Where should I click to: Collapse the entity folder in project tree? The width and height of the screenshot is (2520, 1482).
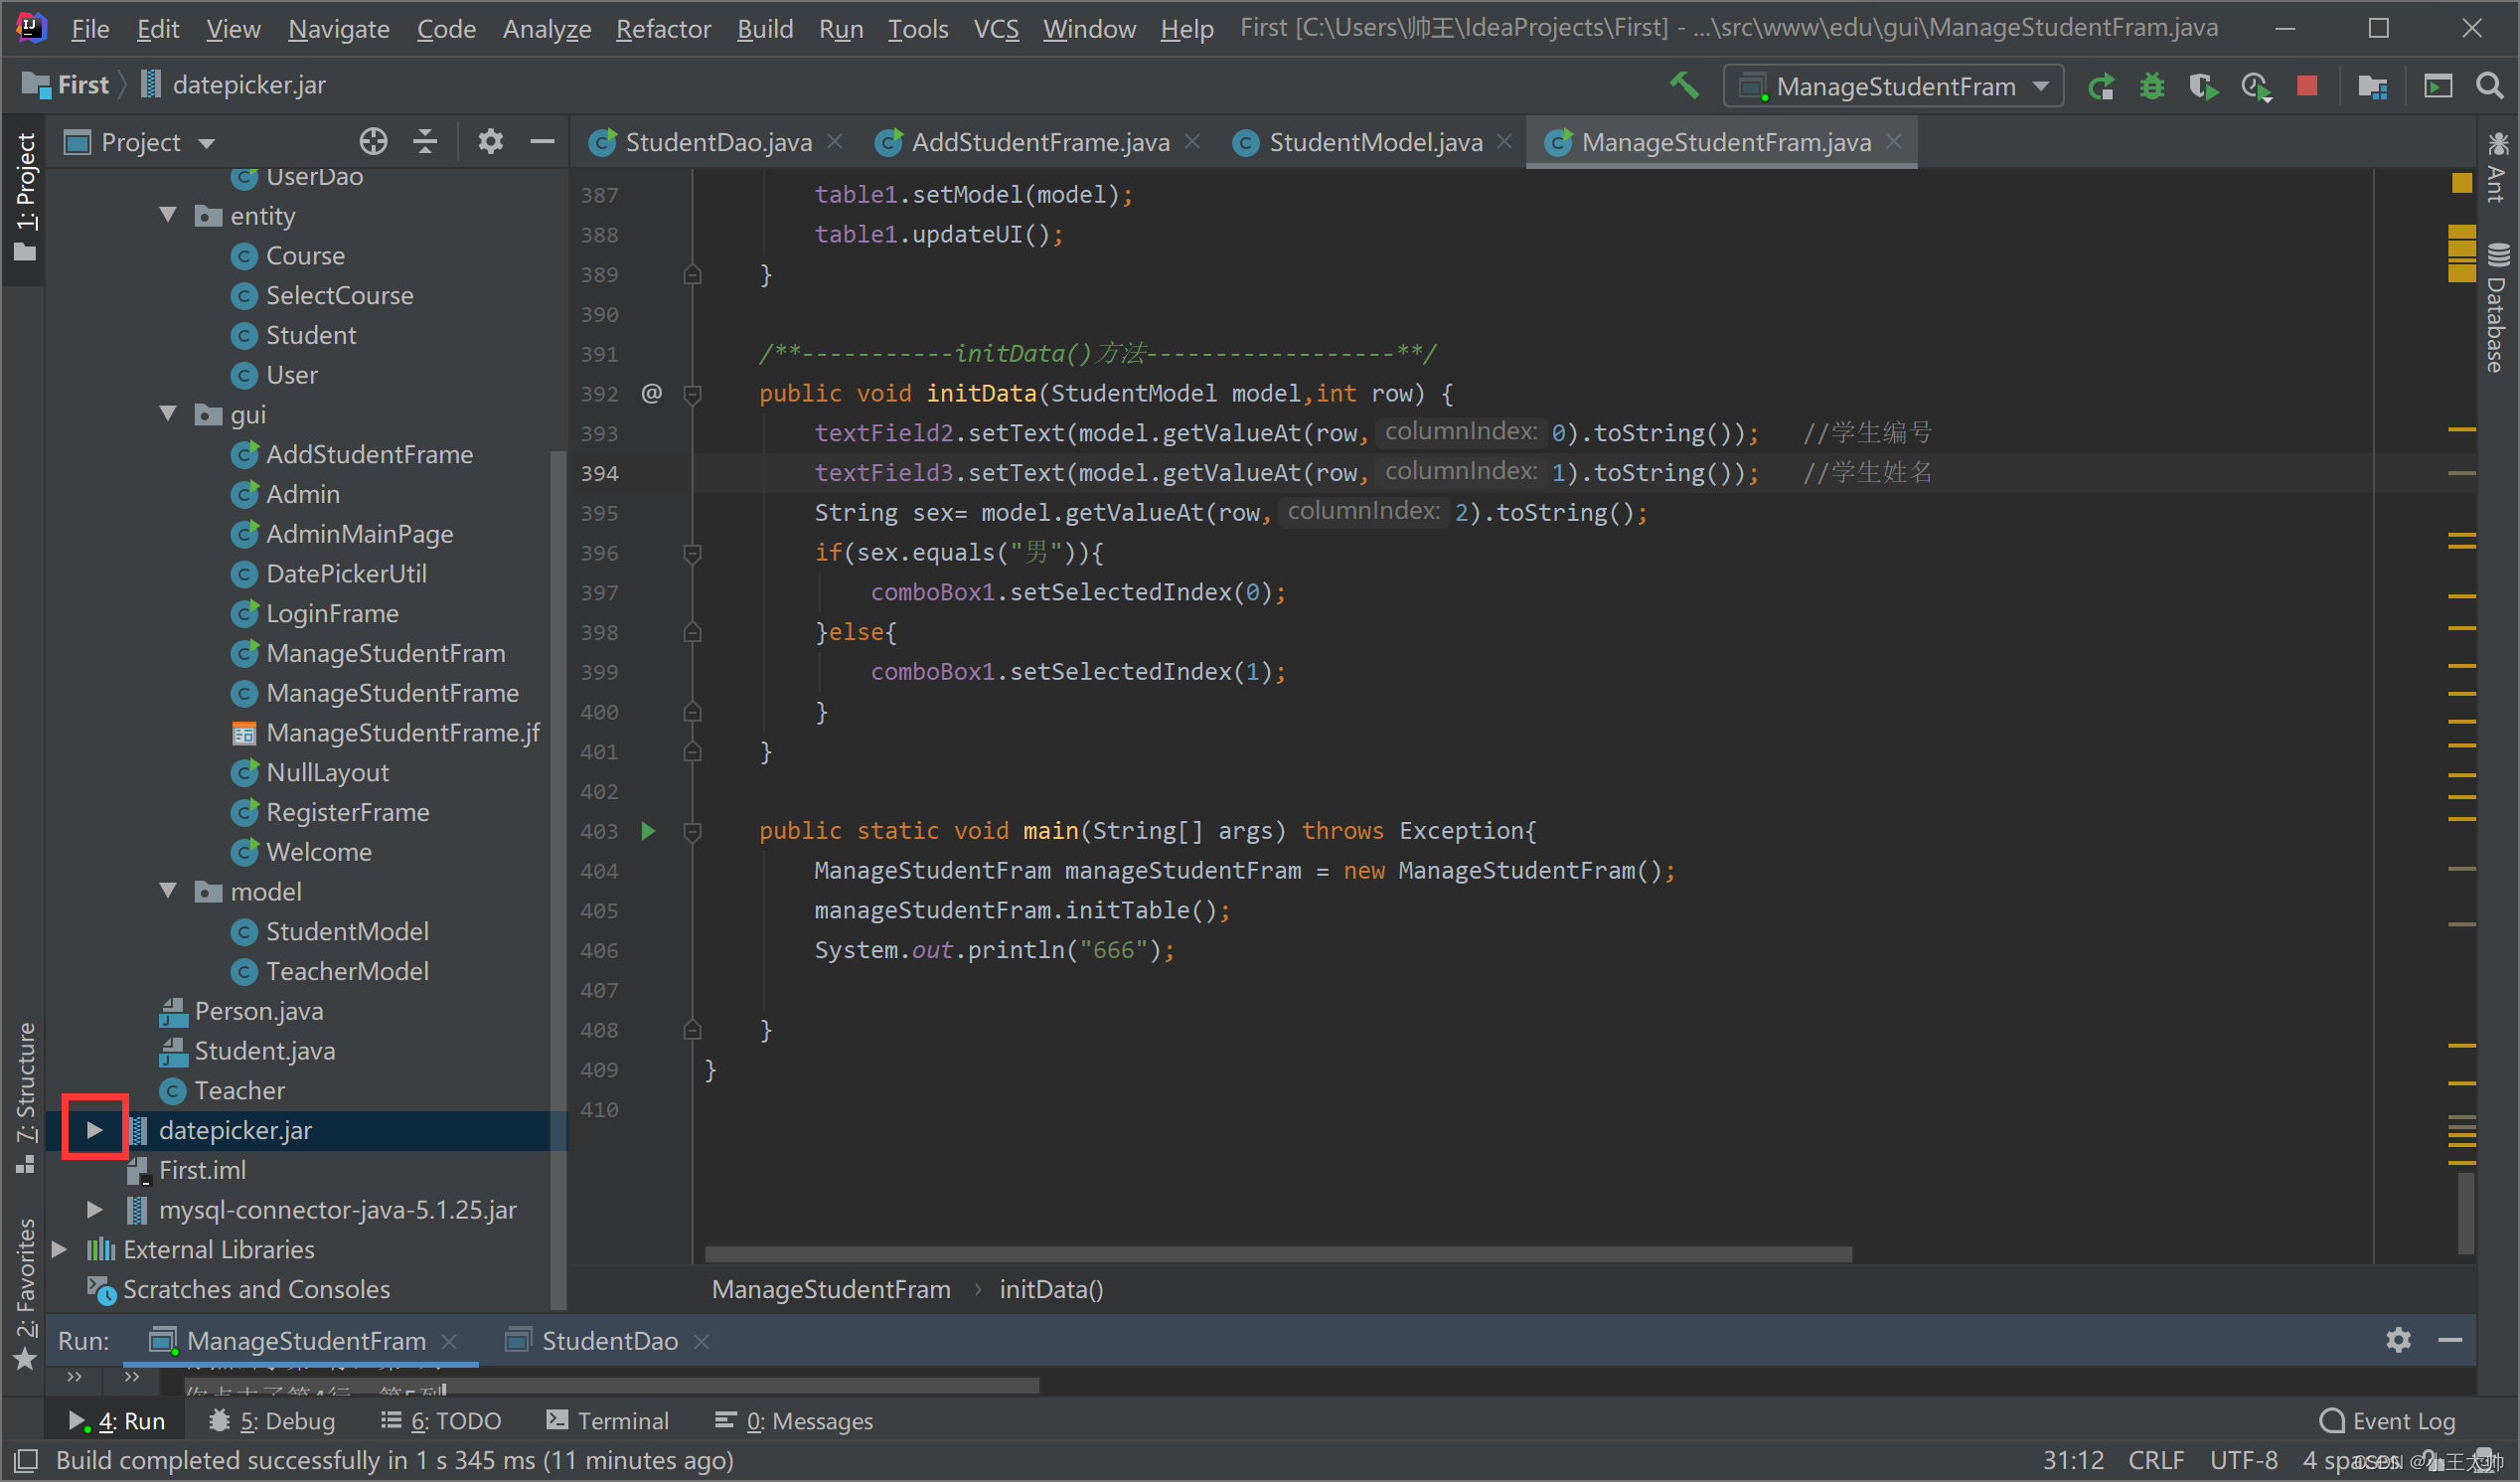(168, 215)
